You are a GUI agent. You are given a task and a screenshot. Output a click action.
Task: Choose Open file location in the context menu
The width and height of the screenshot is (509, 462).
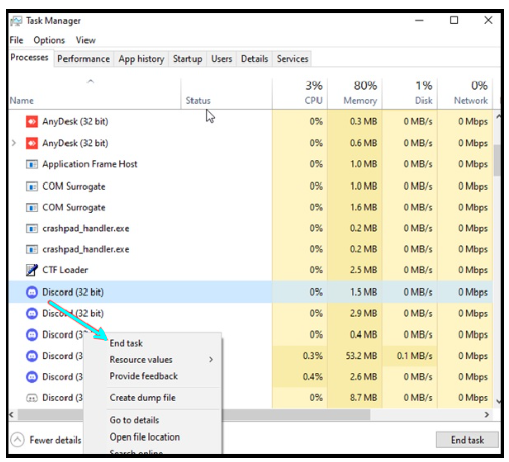pyautogui.click(x=145, y=437)
